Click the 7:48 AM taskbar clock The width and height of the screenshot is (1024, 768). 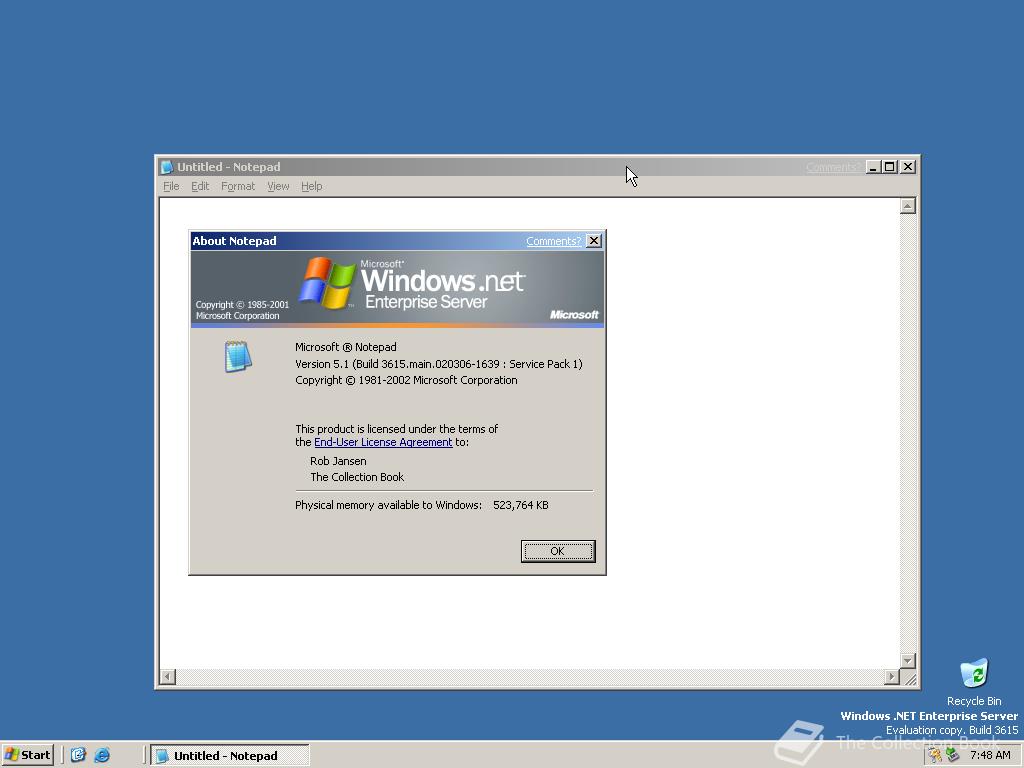990,756
